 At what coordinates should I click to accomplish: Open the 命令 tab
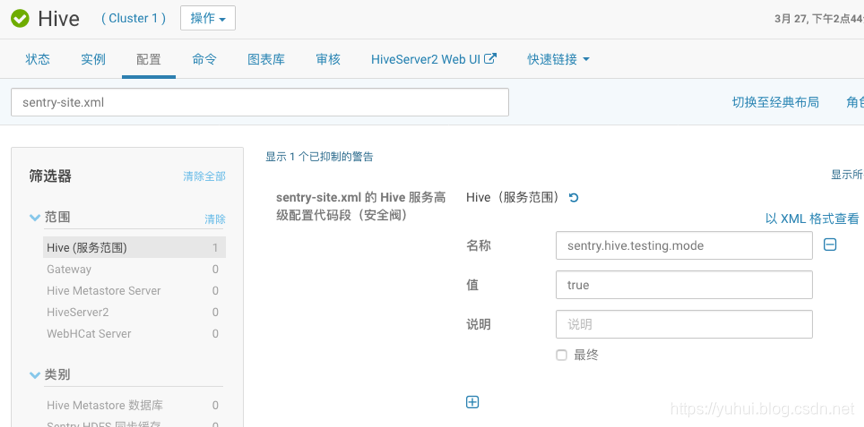point(204,59)
